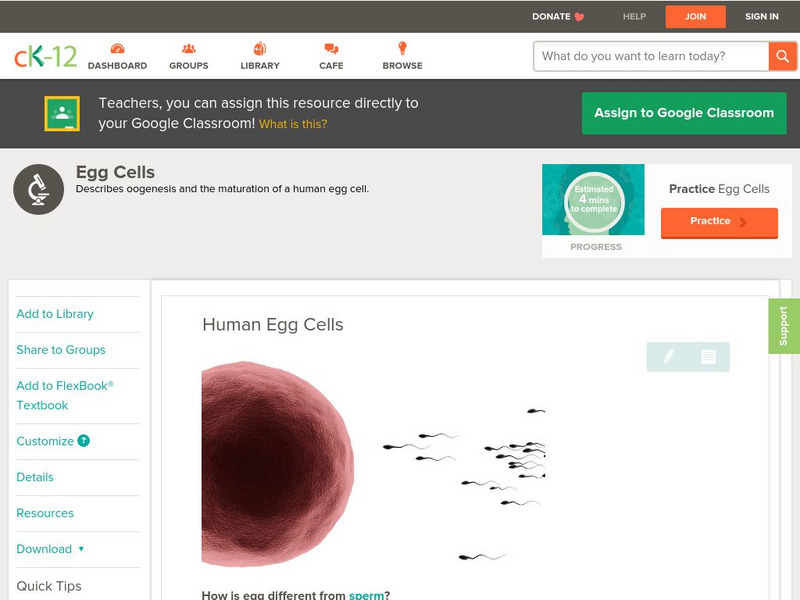Viewport: 800px width, 600px height.
Task: Click the search input field
Action: pos(651,56)
